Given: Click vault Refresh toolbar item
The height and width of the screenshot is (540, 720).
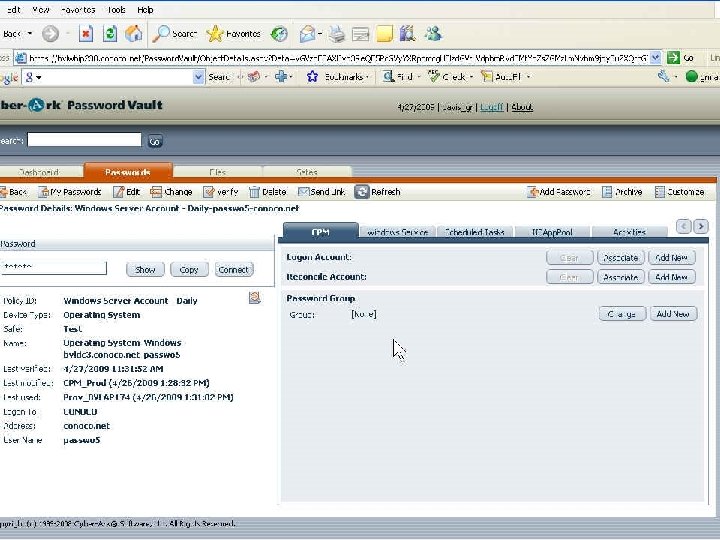Looking at the screenshot, I should click(377, 192).
